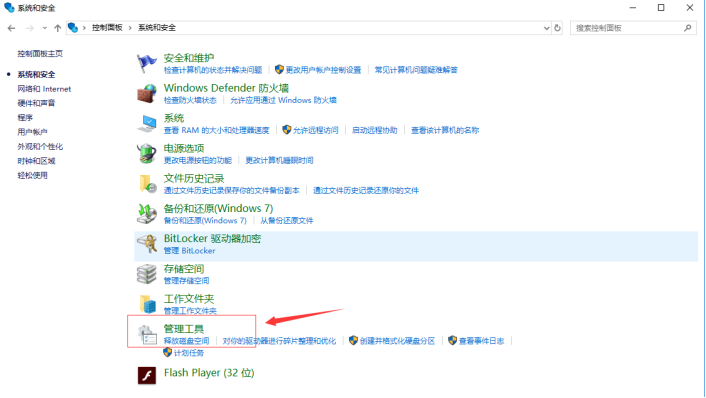Open the Flash Player (32 位) heading

coord(209,373)
